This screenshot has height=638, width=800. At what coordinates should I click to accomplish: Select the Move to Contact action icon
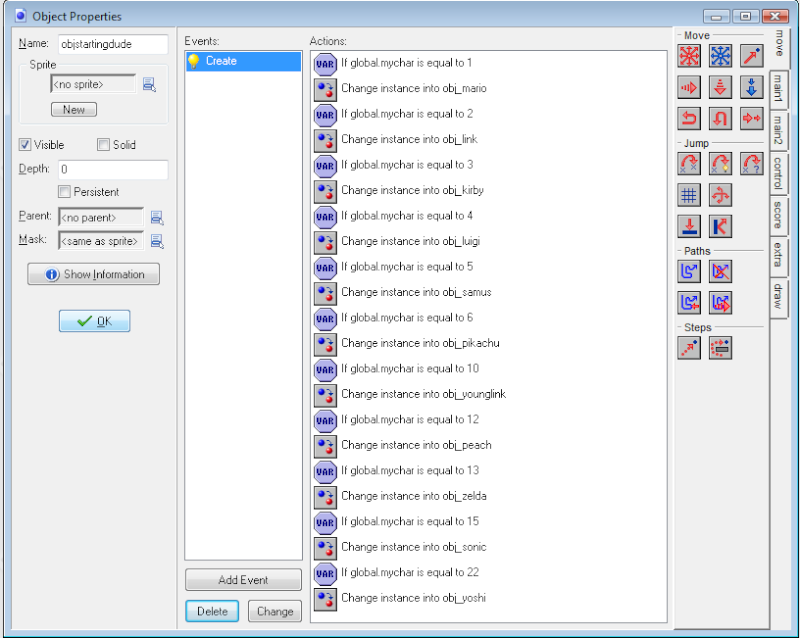[x=689, y=227]
